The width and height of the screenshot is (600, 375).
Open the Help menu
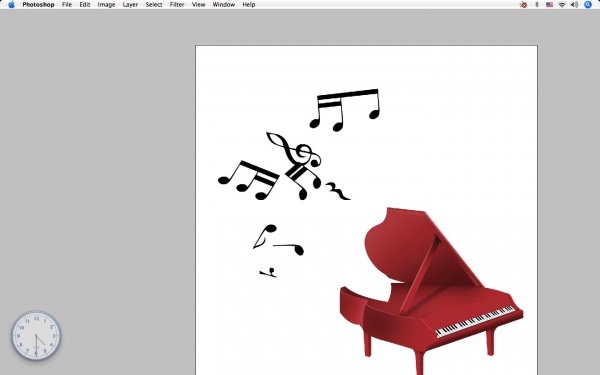click(x=249, y=5)
